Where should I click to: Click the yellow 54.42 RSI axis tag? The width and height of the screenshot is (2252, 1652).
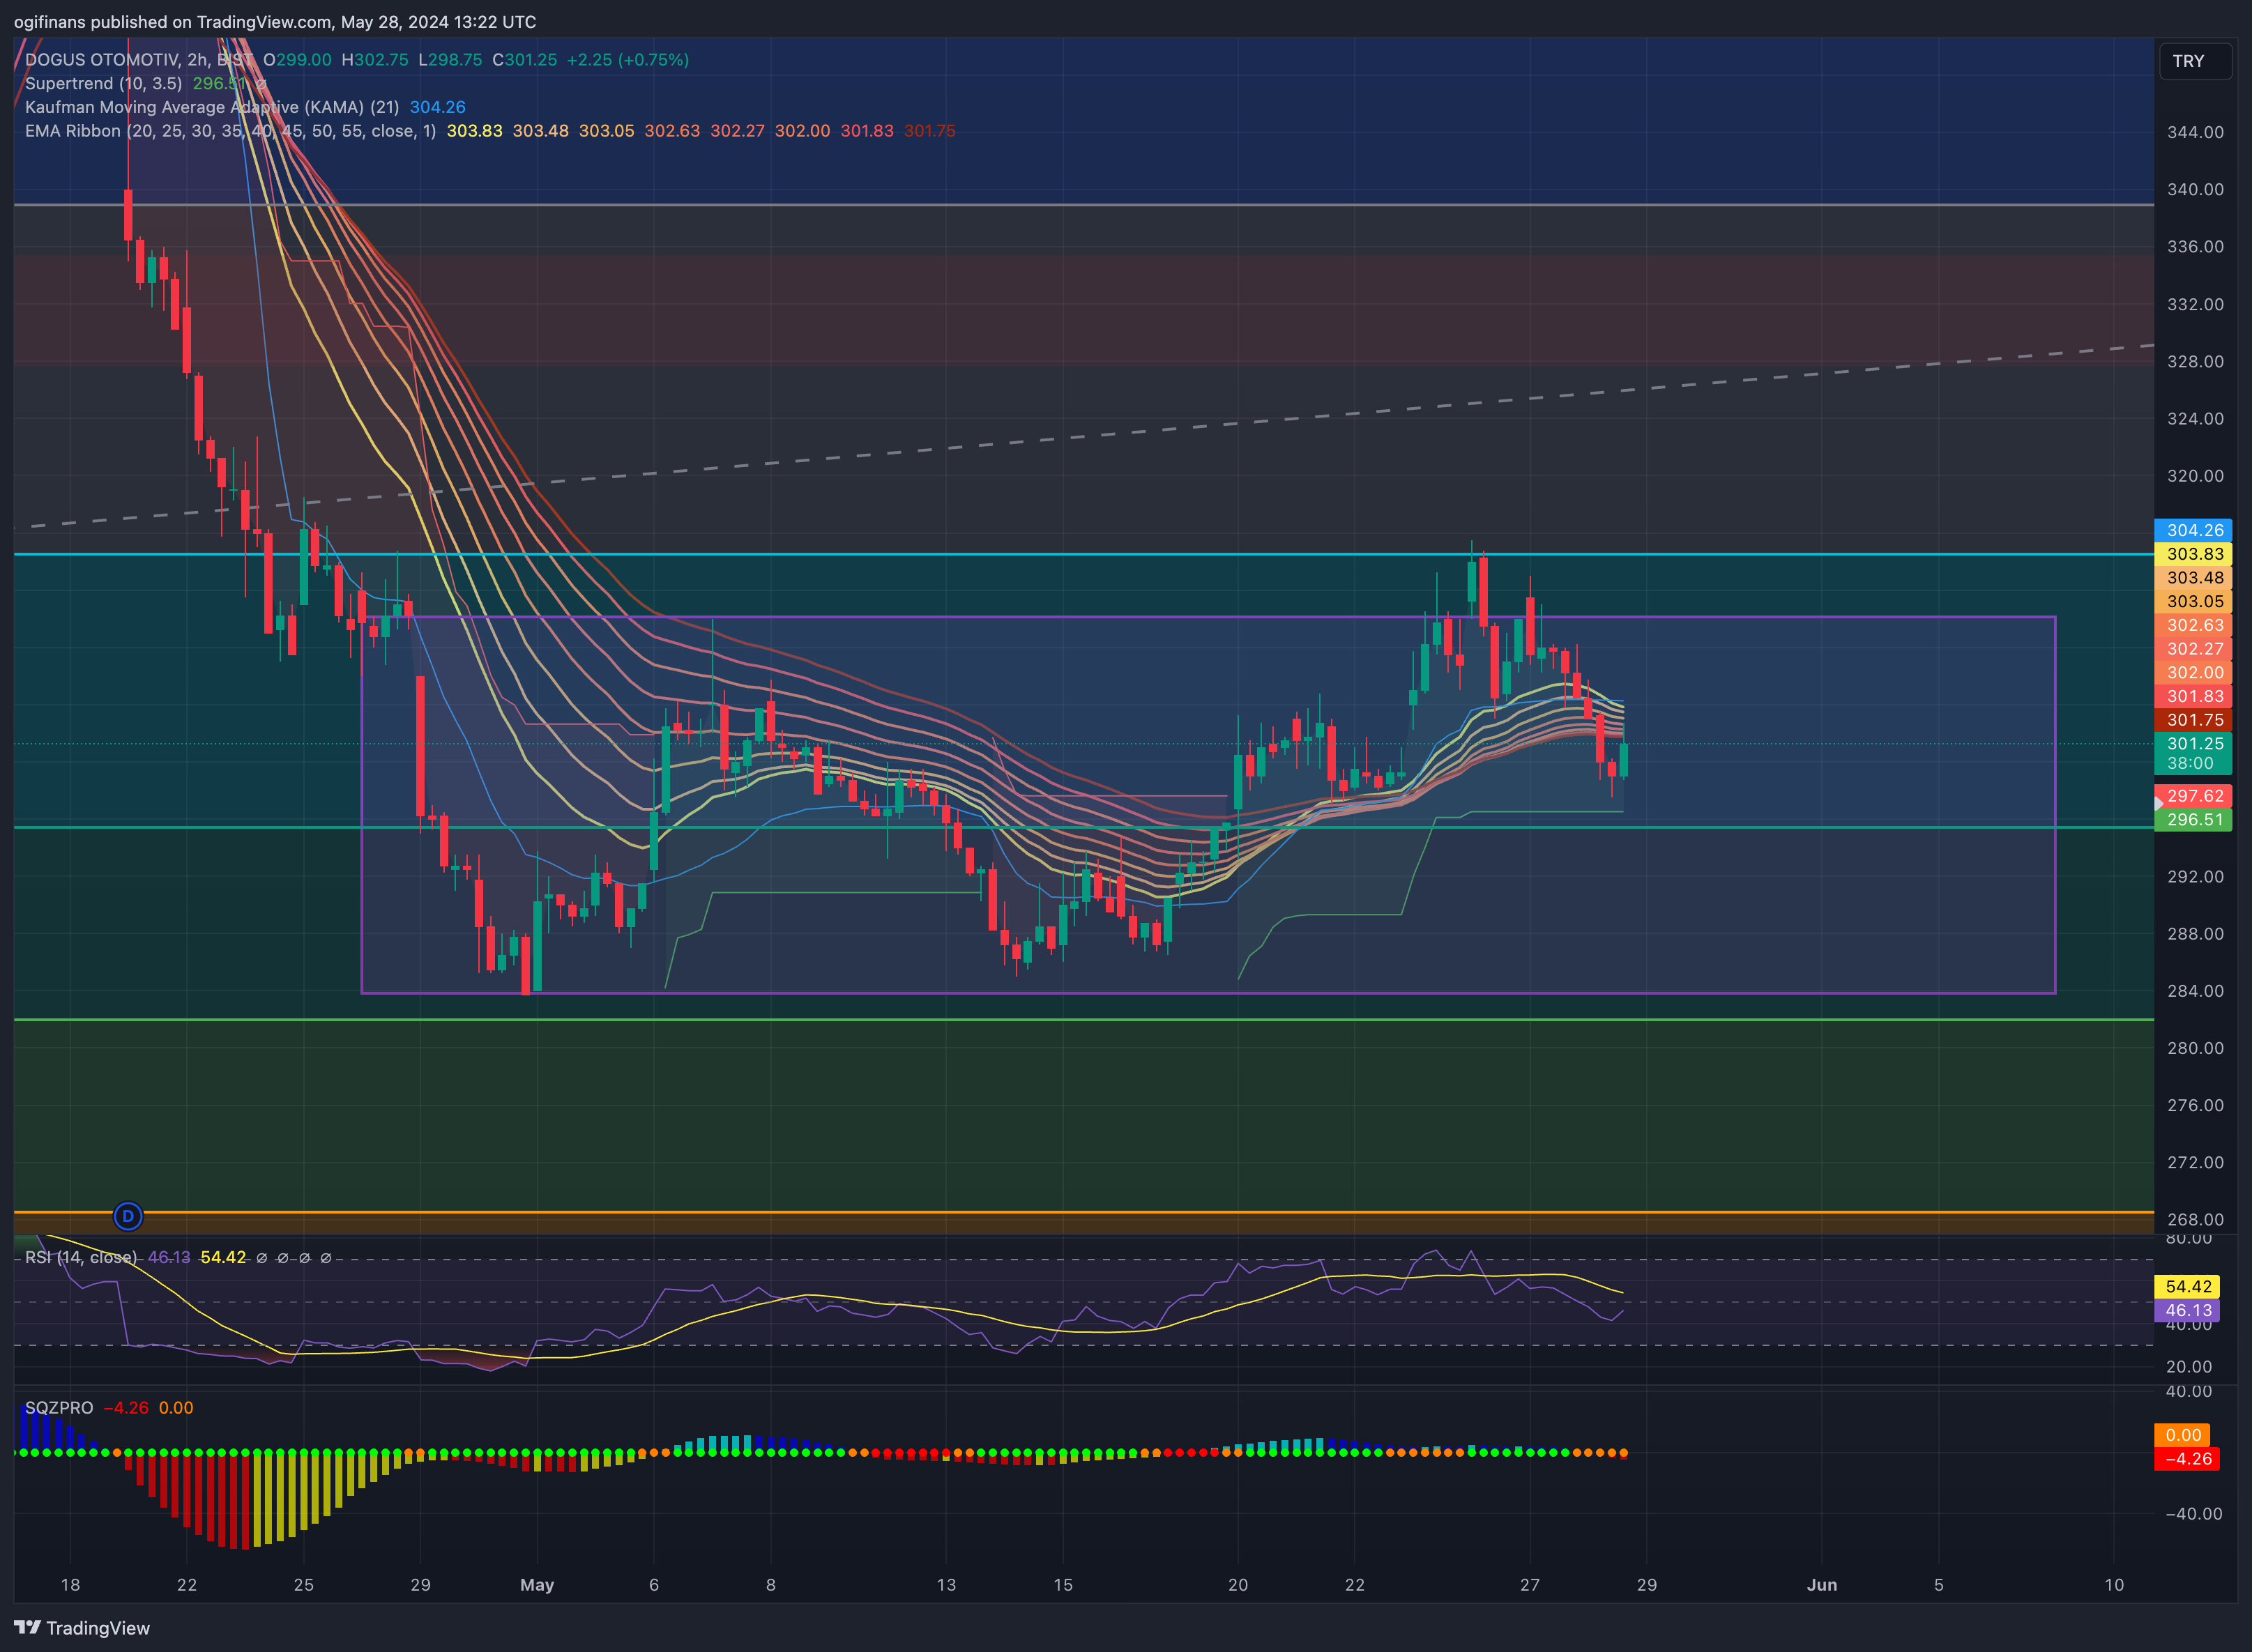click(x=2187, y=1287)
